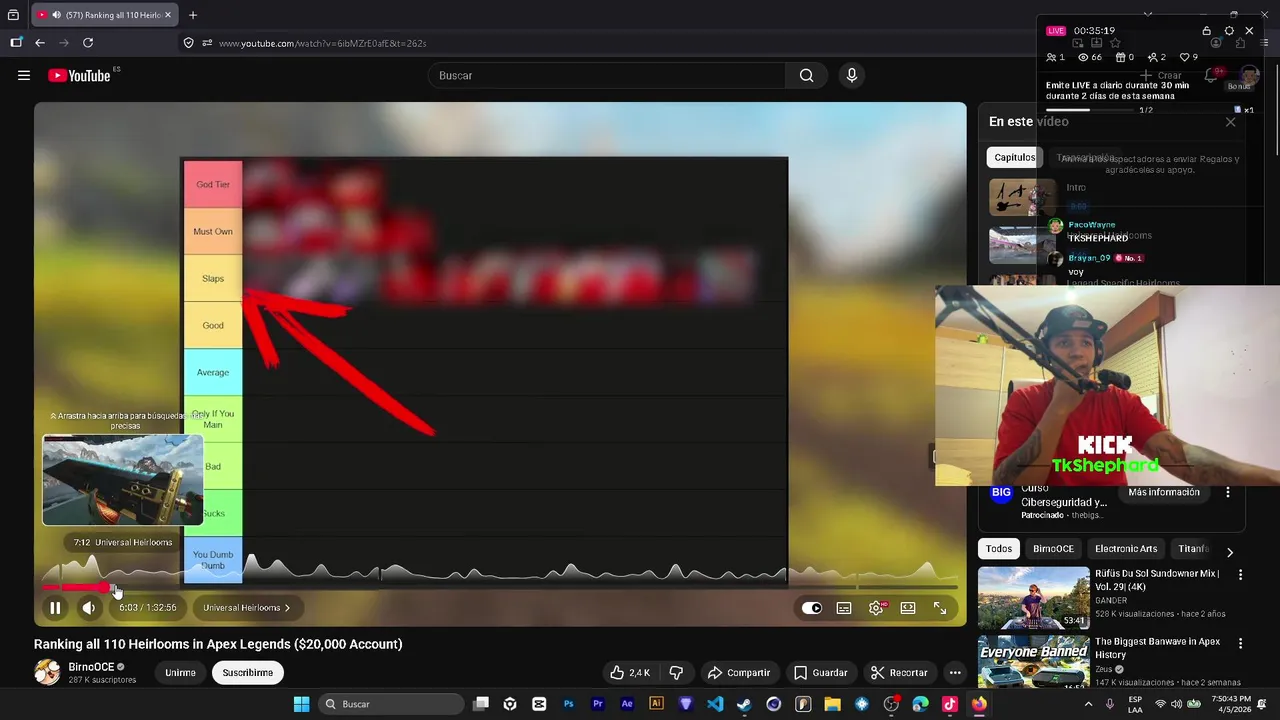Click the YouTube search magnifier button
1280x720 pixels.
[x=806, y=75]
